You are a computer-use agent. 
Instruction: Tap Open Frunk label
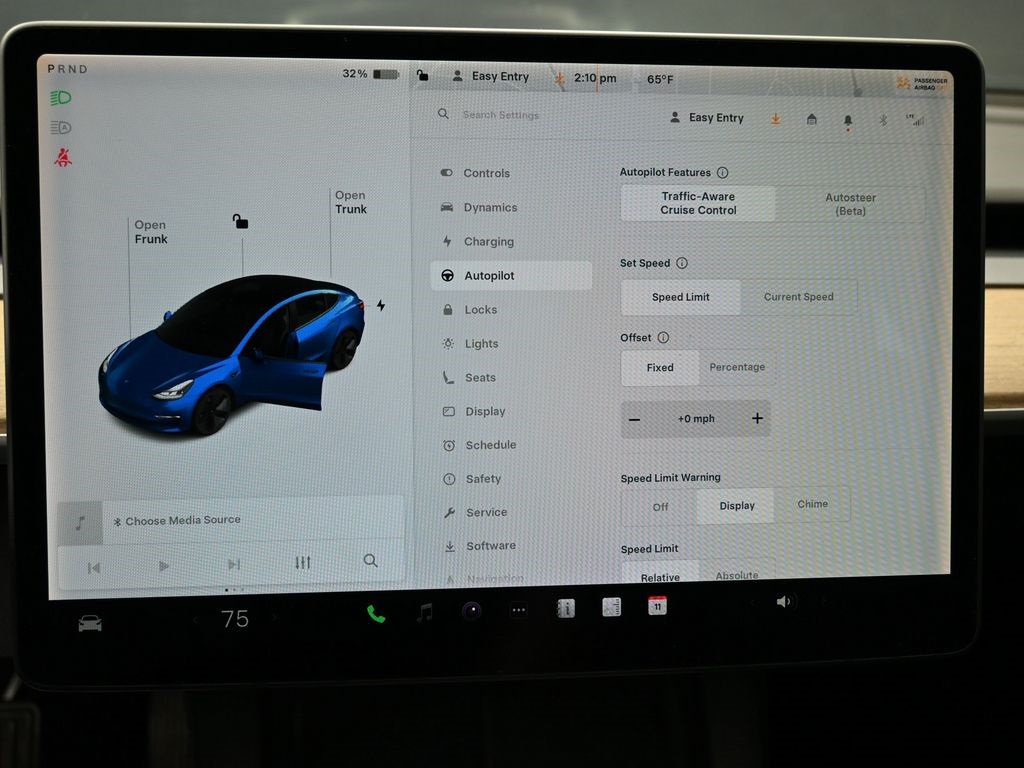[x=151, y=232]
